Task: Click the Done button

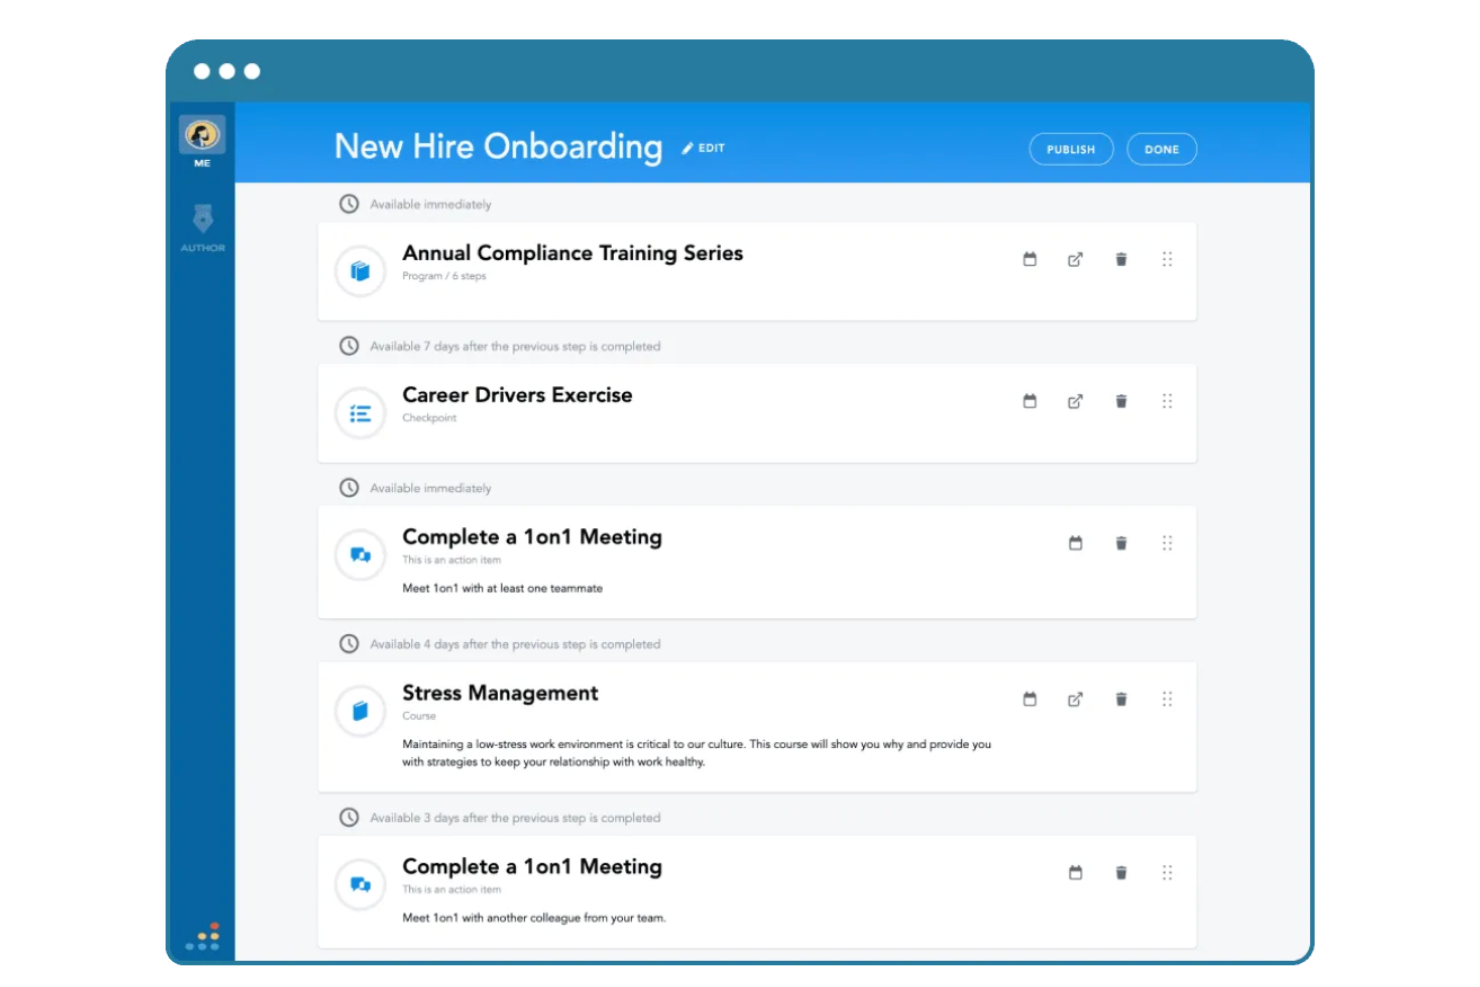Action: [x=1162, y=149]
